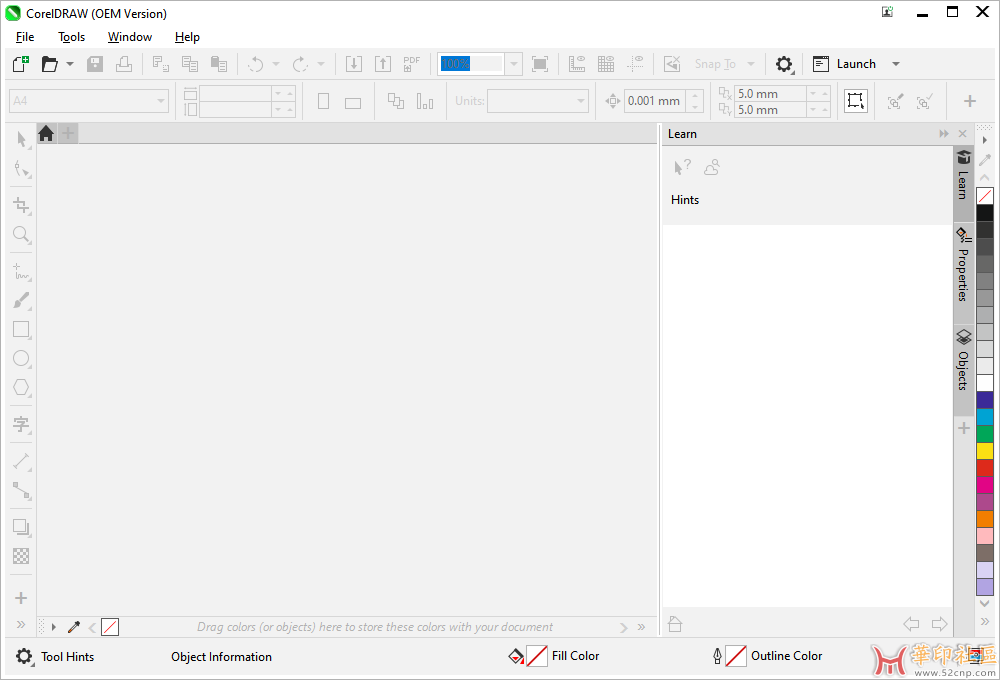Click the Outline Color status indicator
The image size is (1000, 680).
point(768,656)
